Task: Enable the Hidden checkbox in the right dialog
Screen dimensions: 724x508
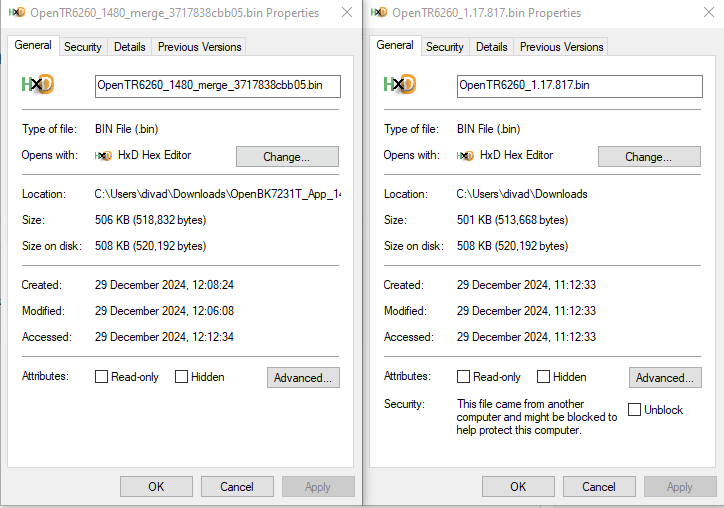Action: [543, 377]
